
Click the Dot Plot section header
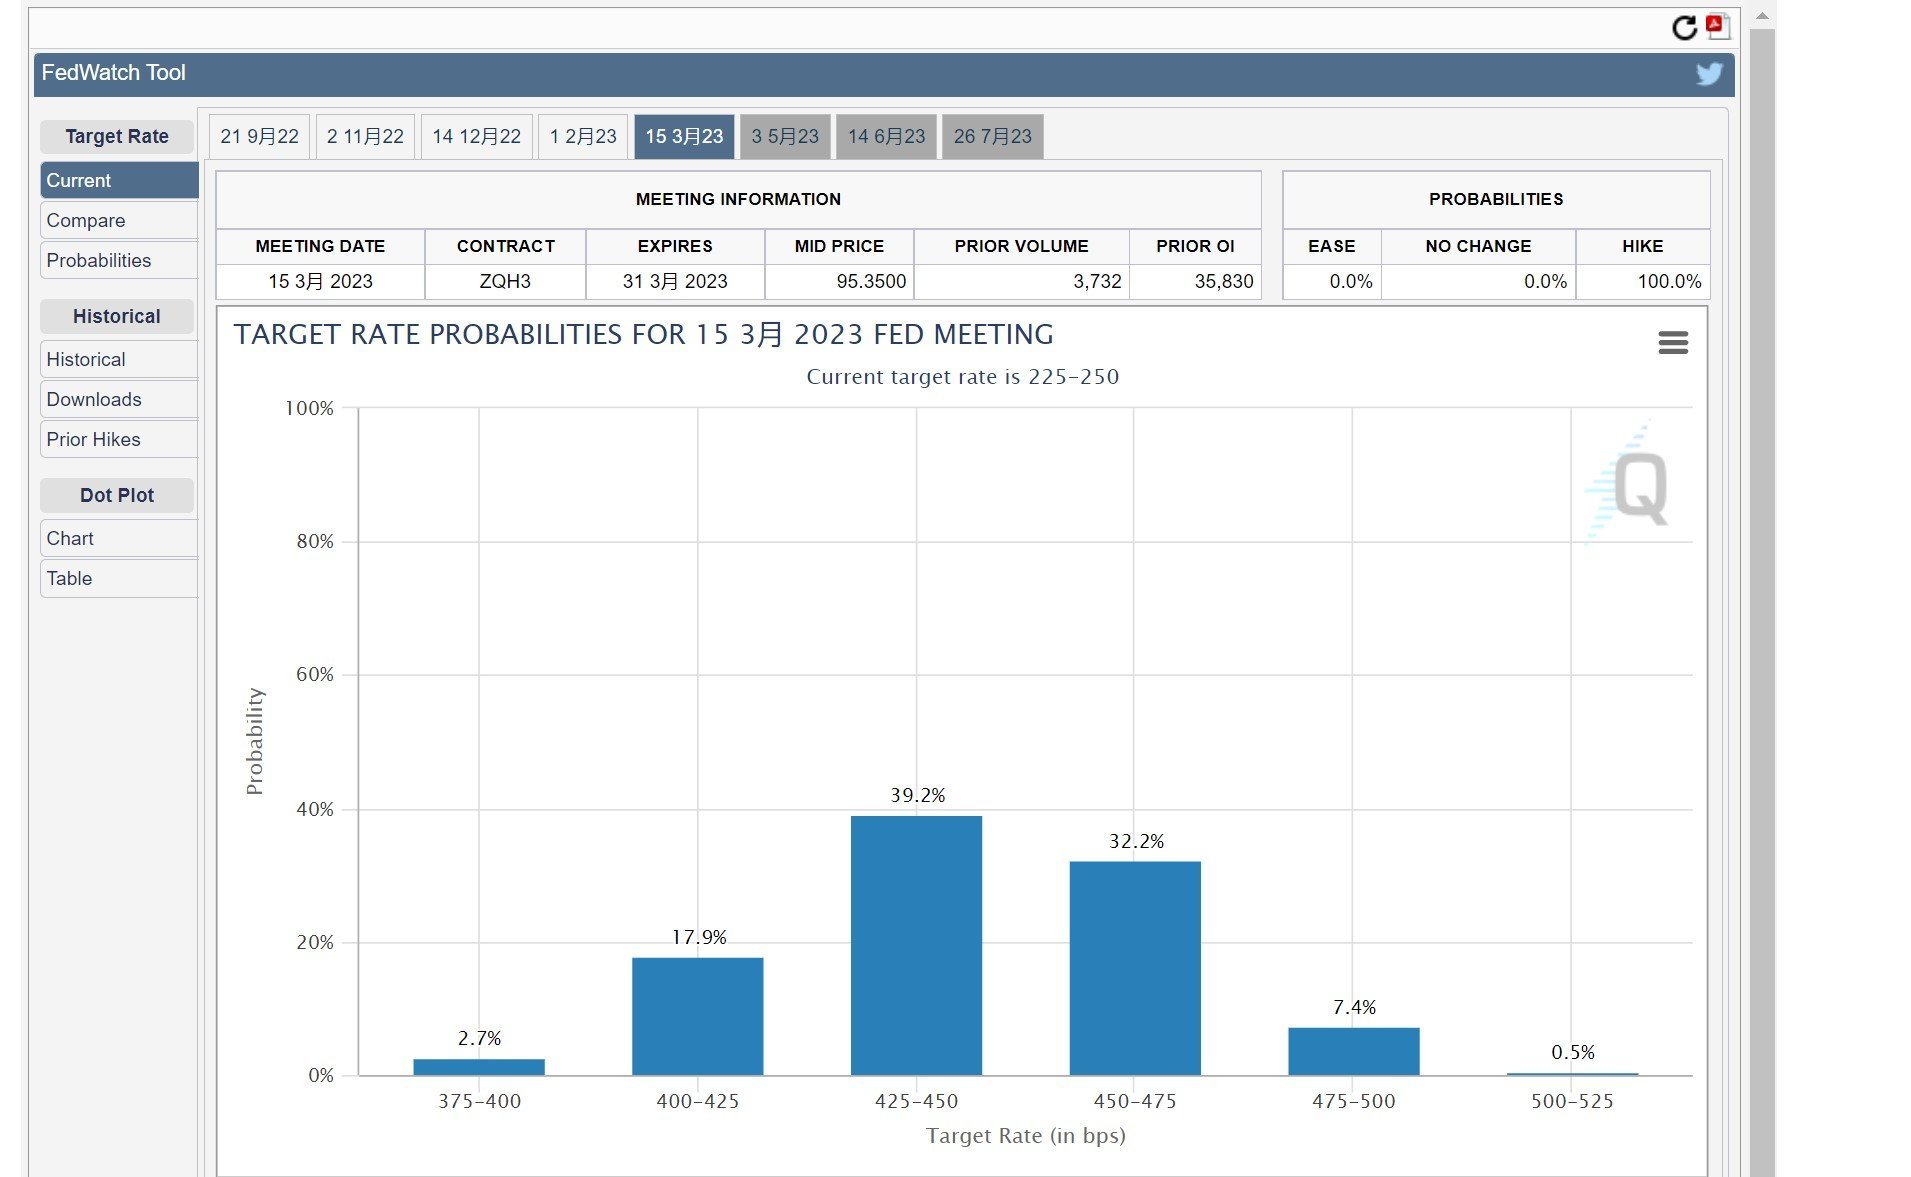[117, 496]
